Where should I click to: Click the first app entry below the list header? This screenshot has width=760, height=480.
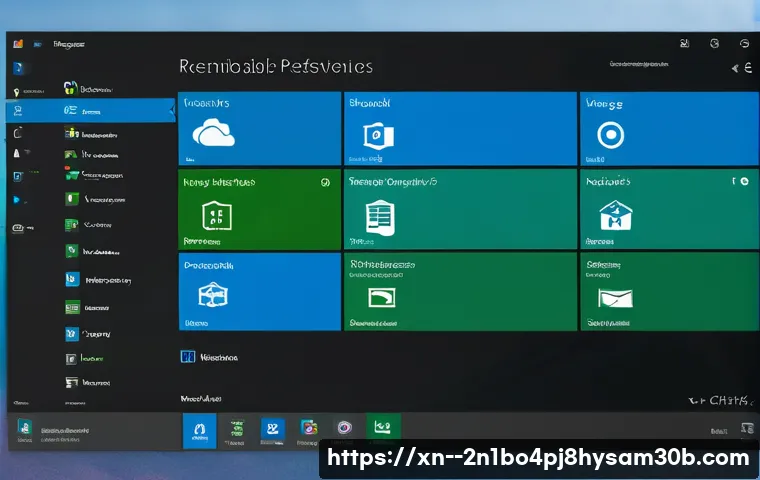coord(95,88)
